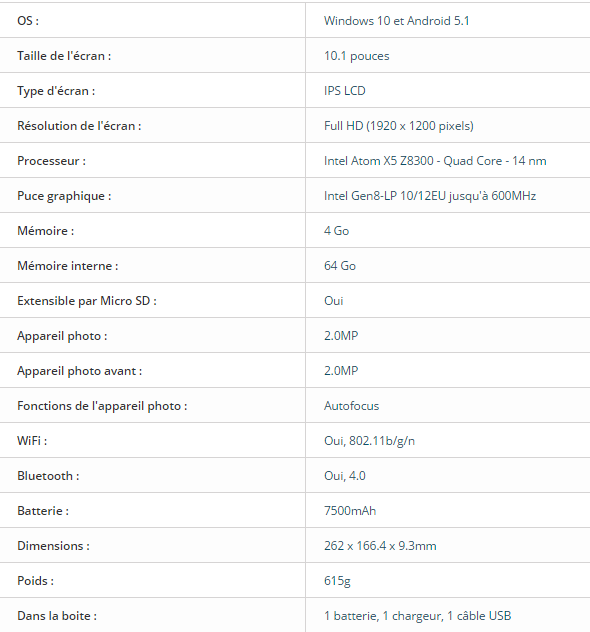Click the Autofocus camera function value
Viewport: 590px width, 632px height.
pos(351,406)
